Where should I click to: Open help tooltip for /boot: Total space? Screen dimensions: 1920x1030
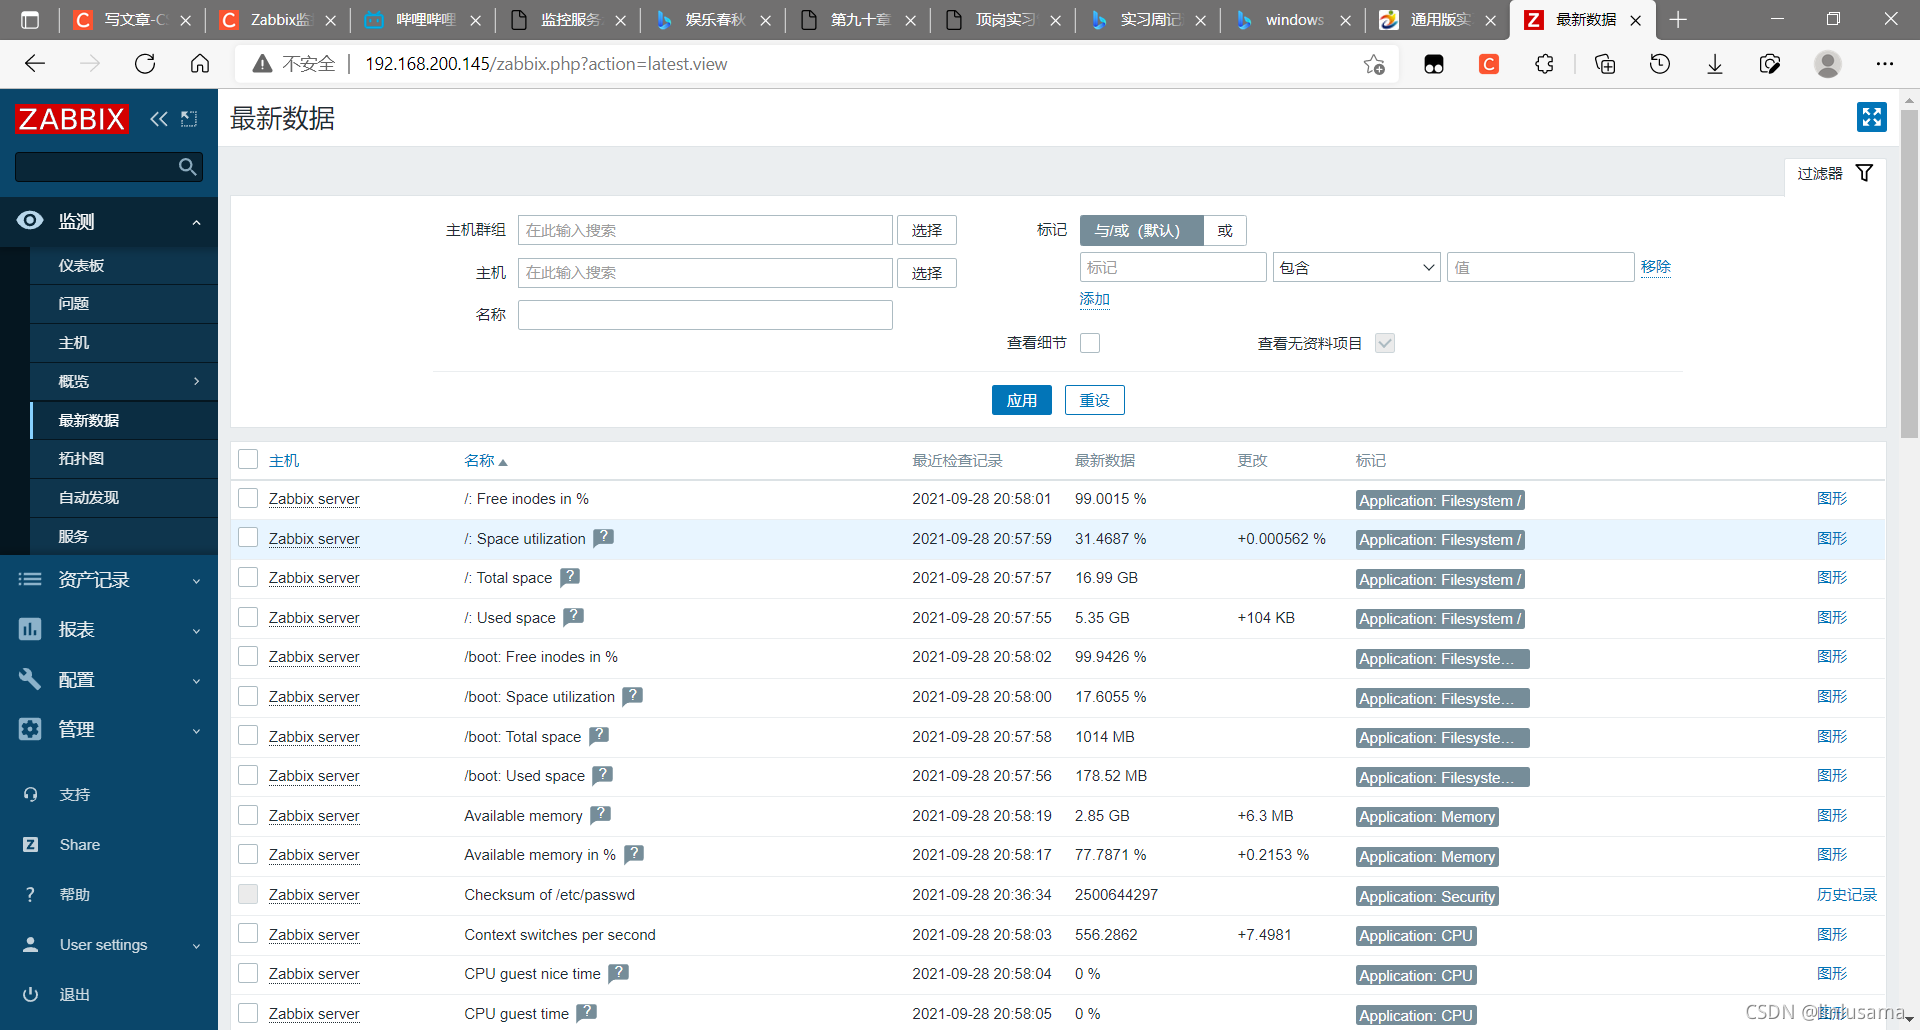pos(599,736)
